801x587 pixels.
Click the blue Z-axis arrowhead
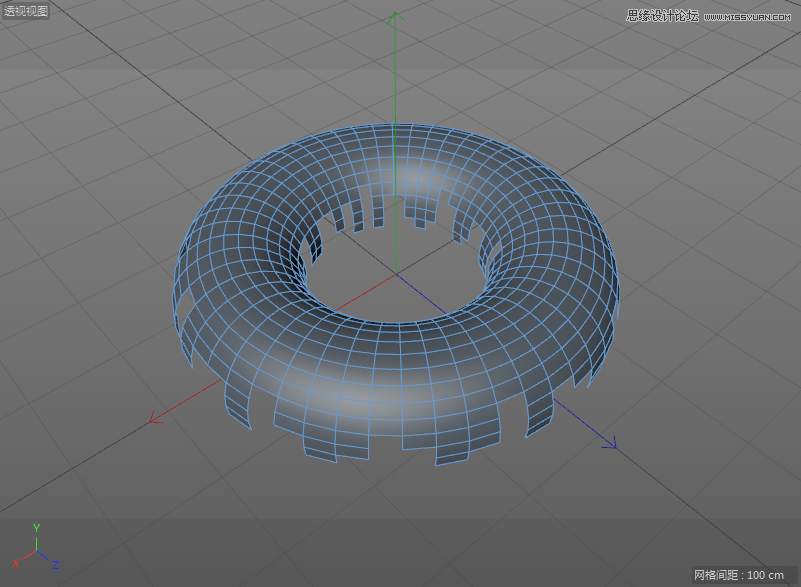[609, 442]
